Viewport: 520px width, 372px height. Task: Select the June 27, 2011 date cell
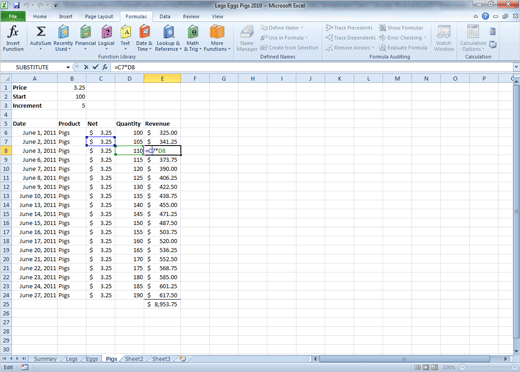34,295
